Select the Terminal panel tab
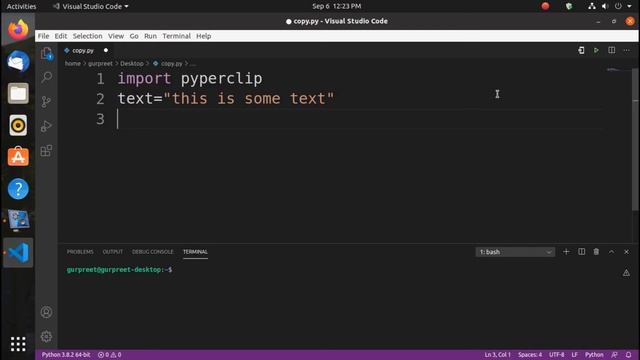This screenshot has height=360, width=640. [195, 252]
